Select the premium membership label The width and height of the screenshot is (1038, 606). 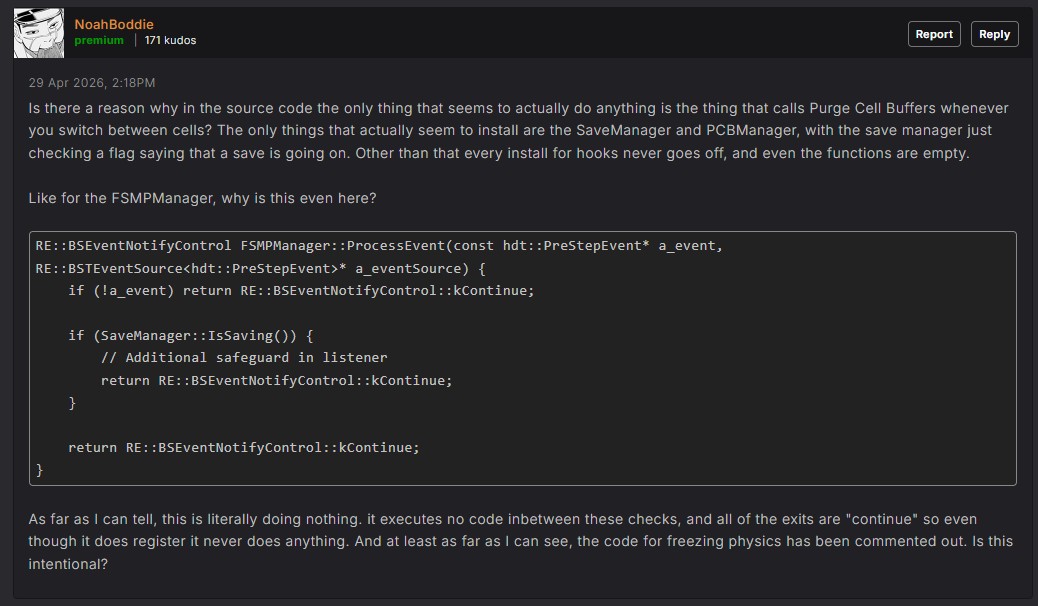coord(99,40)
